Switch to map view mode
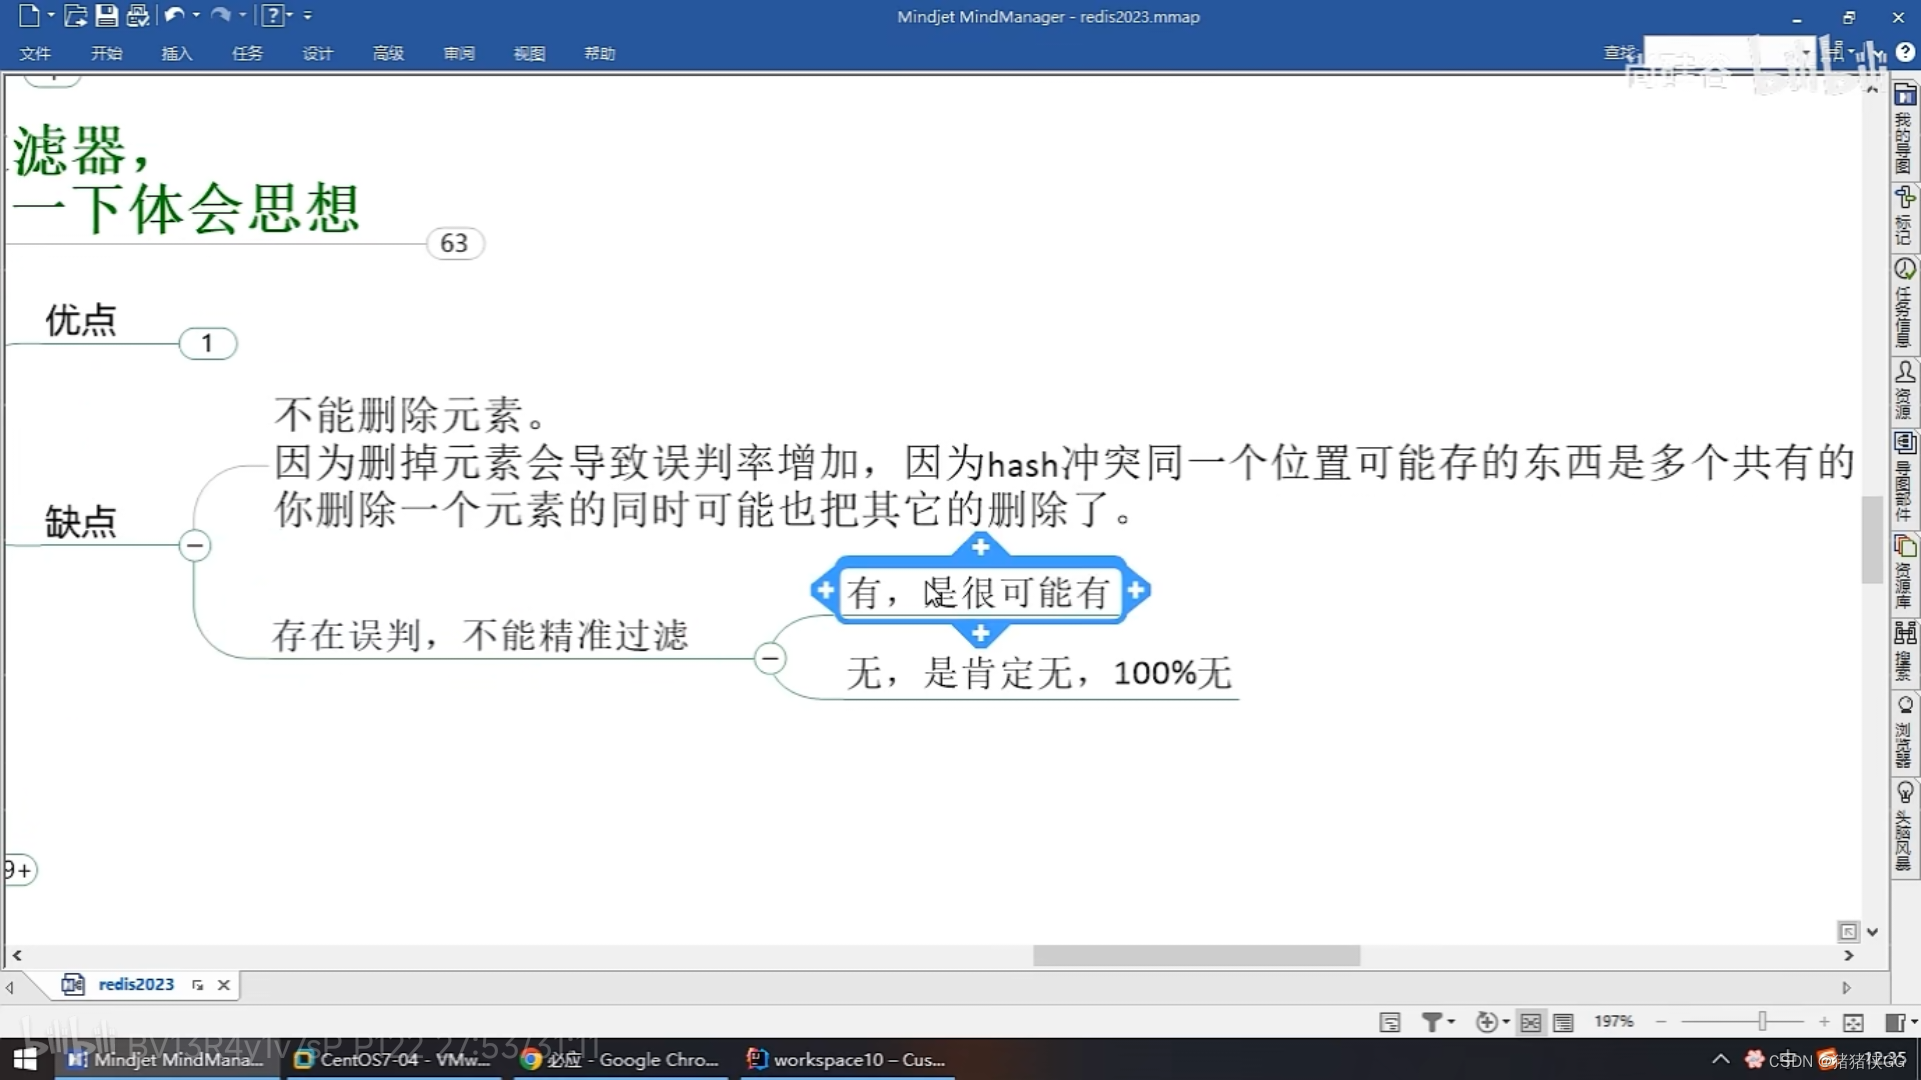This screenshot has width=1921, height=1080. [x=1531, y=1022]
